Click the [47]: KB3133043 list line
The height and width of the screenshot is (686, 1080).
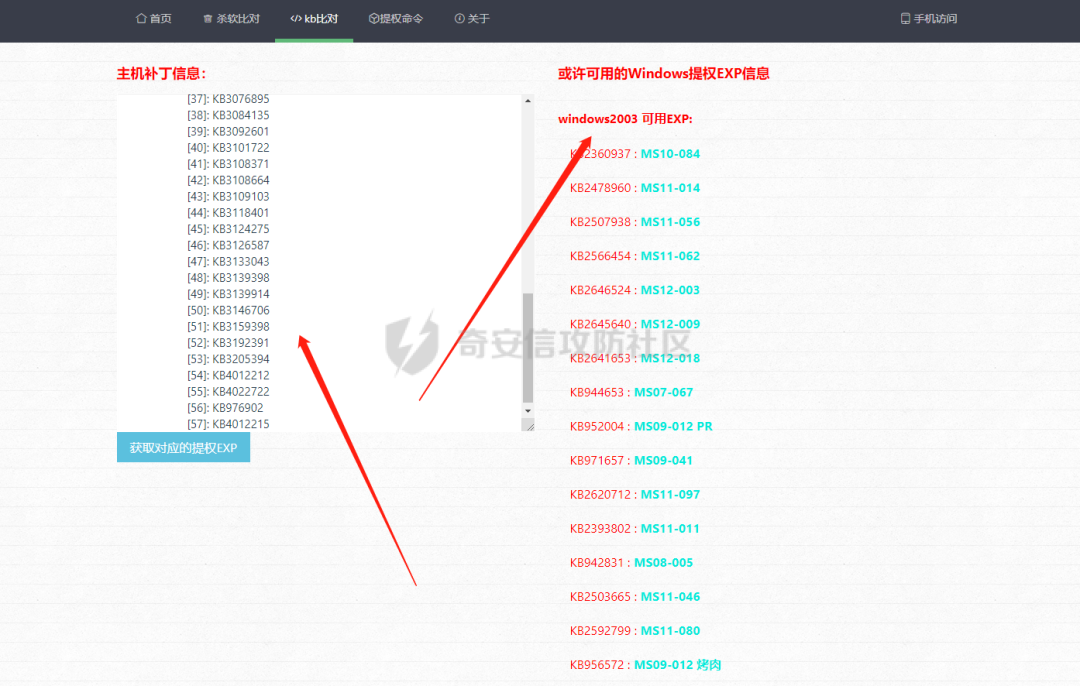pos(228,262)
